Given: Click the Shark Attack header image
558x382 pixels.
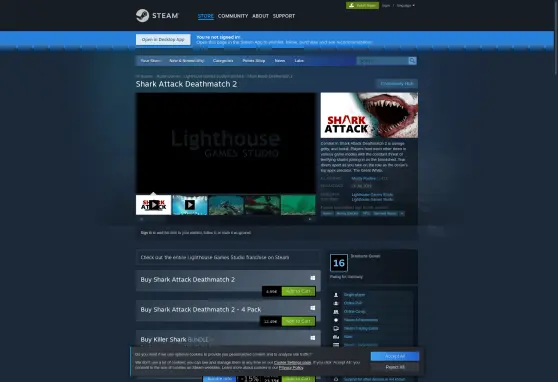Looking at the screenshot, I should click(x=369, y=115).
